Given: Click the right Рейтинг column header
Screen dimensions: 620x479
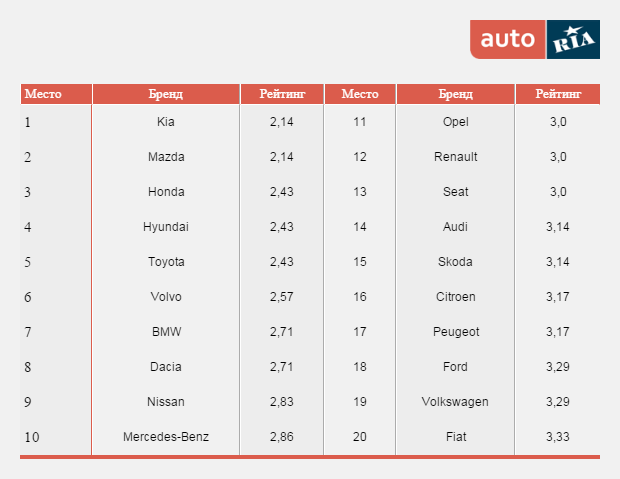Looking at the screenshot, I should tap(557, 94).
